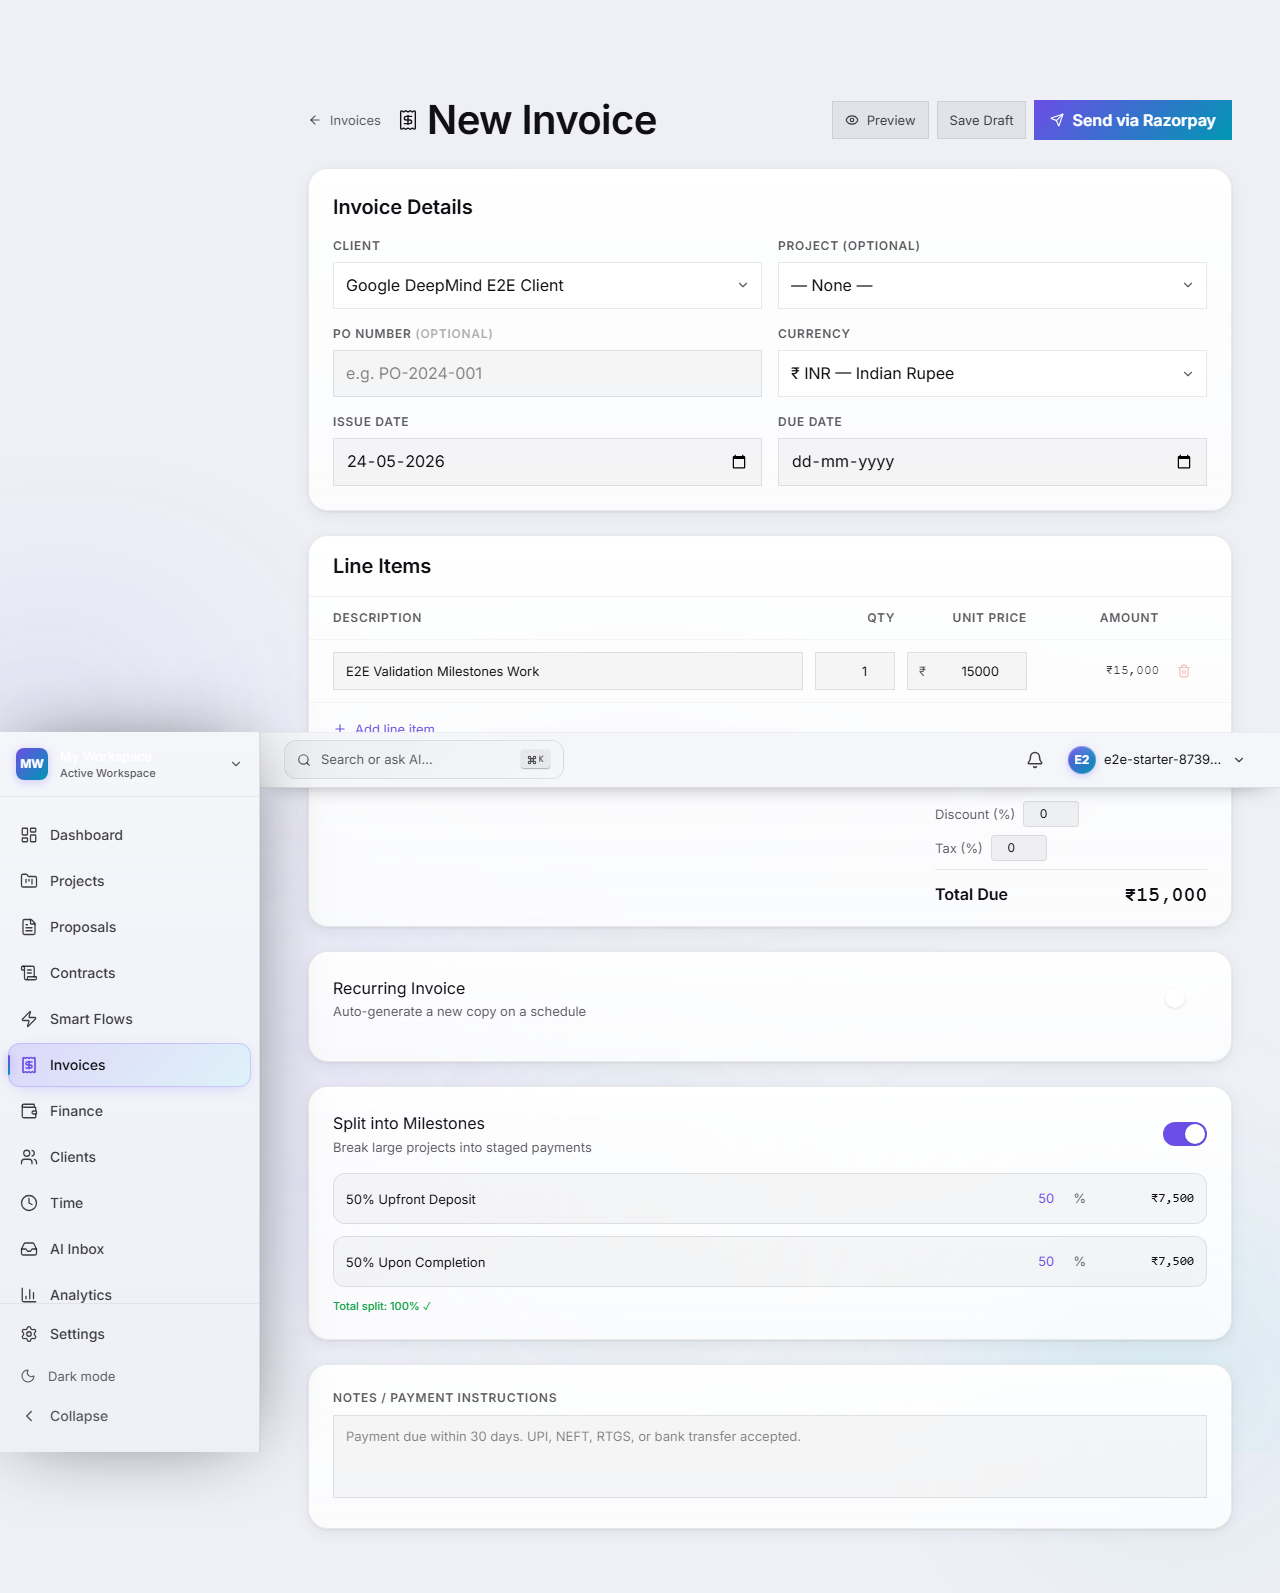The image size is (1280, 1593).
Task: Click the Settings gear icon
Action: [x=29, y=1334]
